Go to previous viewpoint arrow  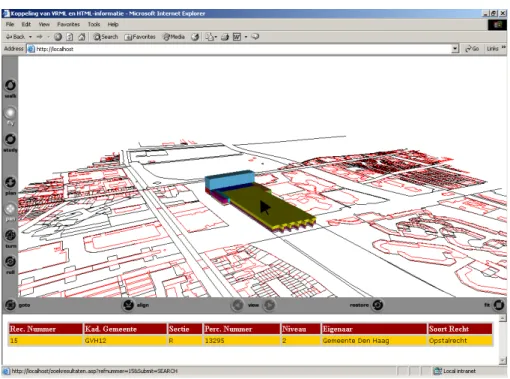tap(238, 305)
